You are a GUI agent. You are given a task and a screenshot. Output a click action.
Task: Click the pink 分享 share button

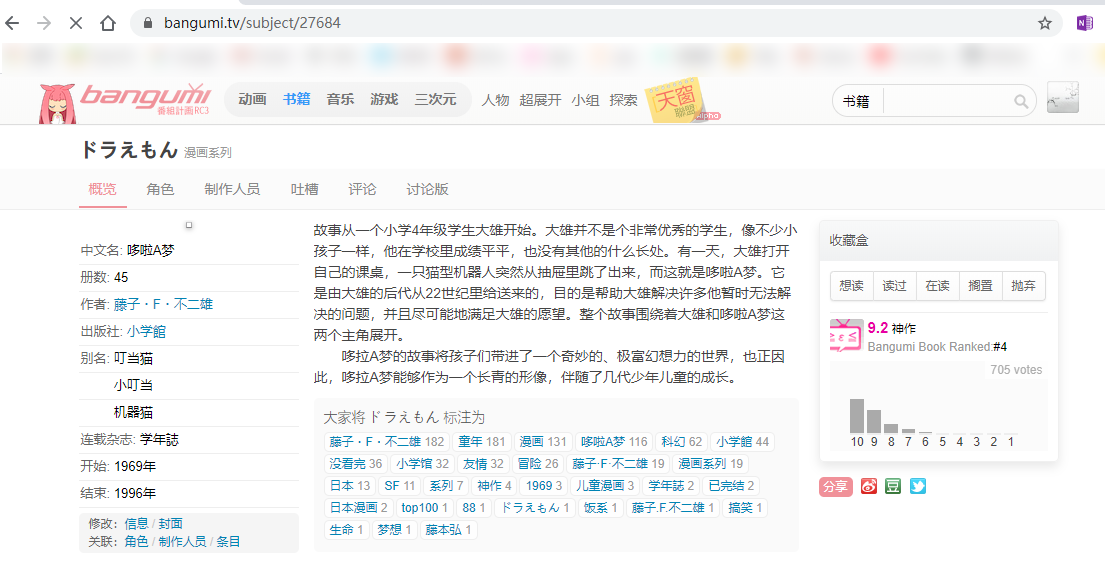pyautogui.click(x=836, y=487)
